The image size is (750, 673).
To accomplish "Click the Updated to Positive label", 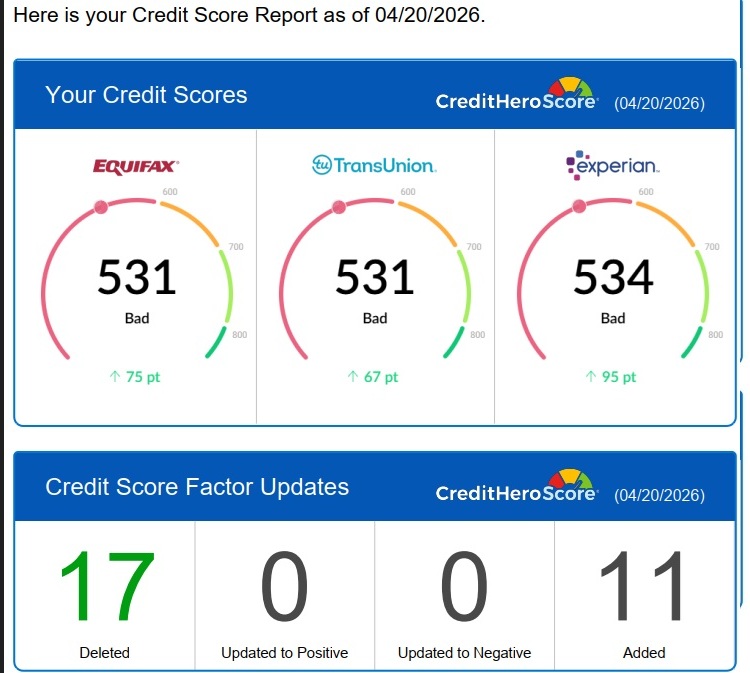I will 285,652.
